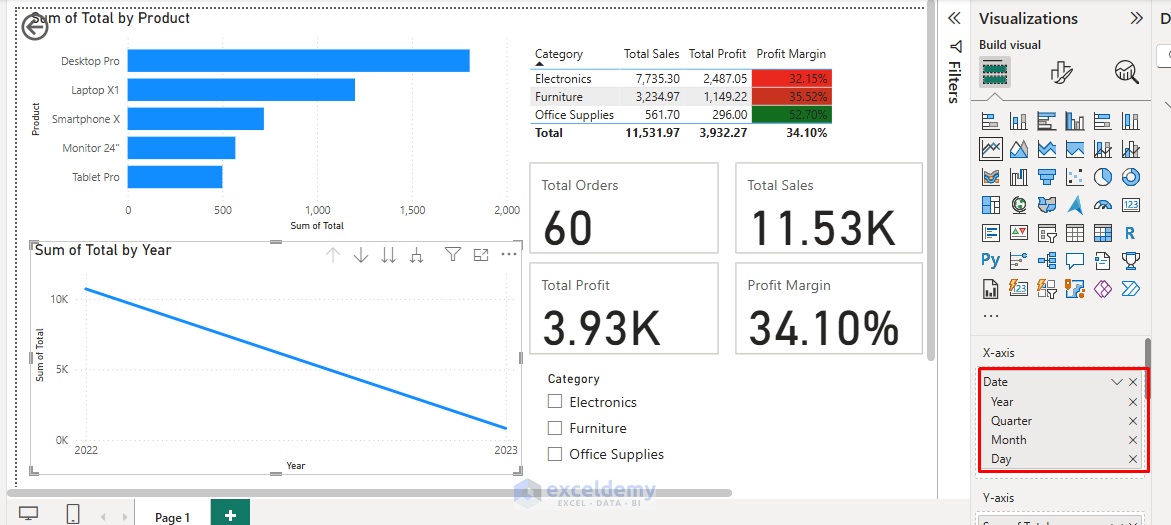Open line chart in Focus mode
This screenshot has height=525, width=1171.
[481, 255]
